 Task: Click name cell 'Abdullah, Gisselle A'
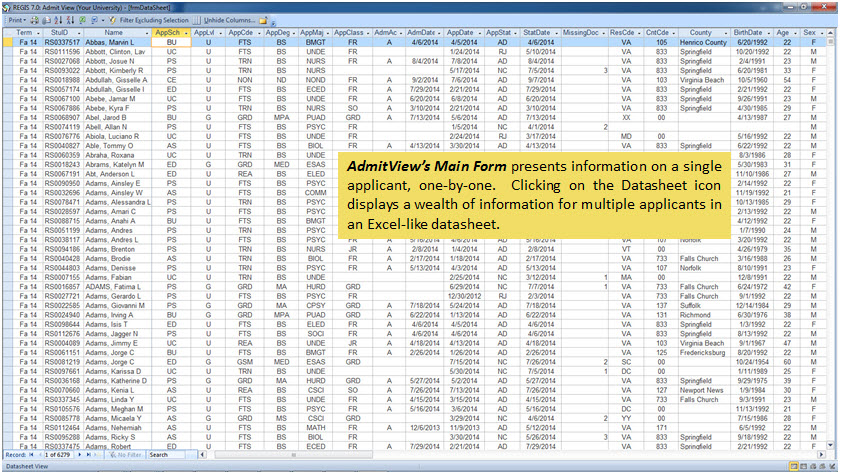point(116,80)
